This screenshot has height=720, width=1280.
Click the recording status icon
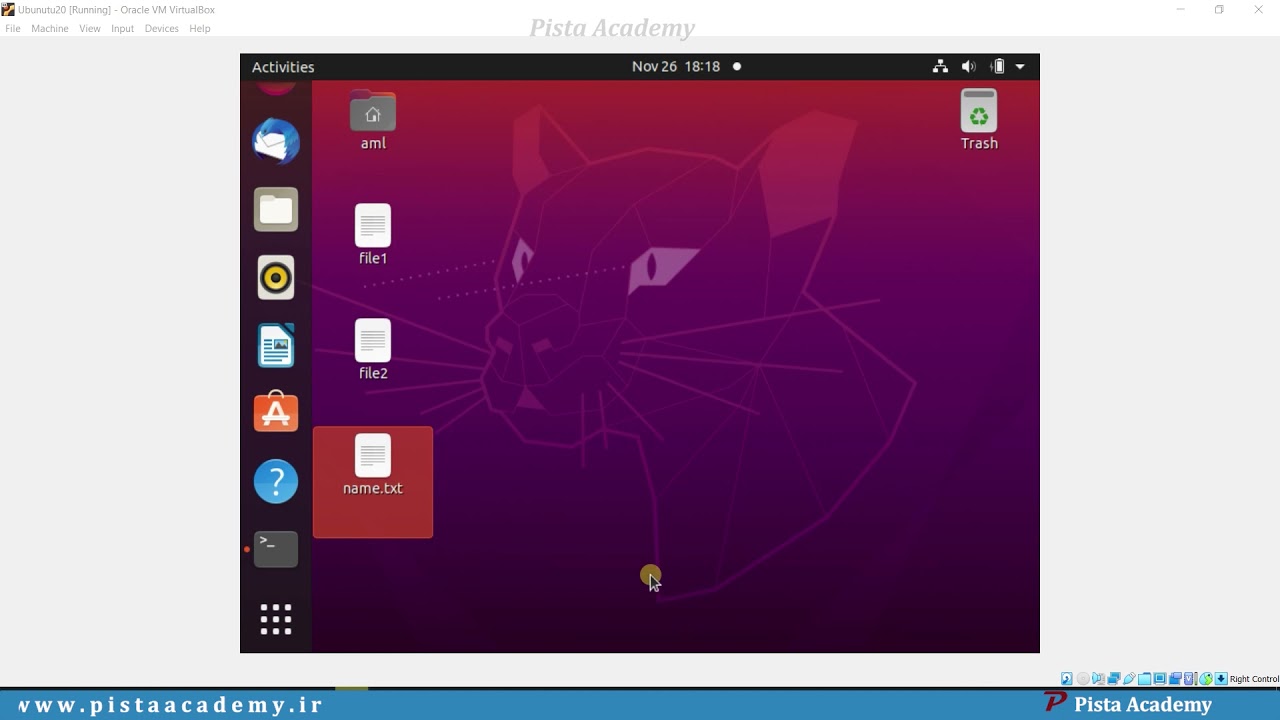(x=1175, y=679)
